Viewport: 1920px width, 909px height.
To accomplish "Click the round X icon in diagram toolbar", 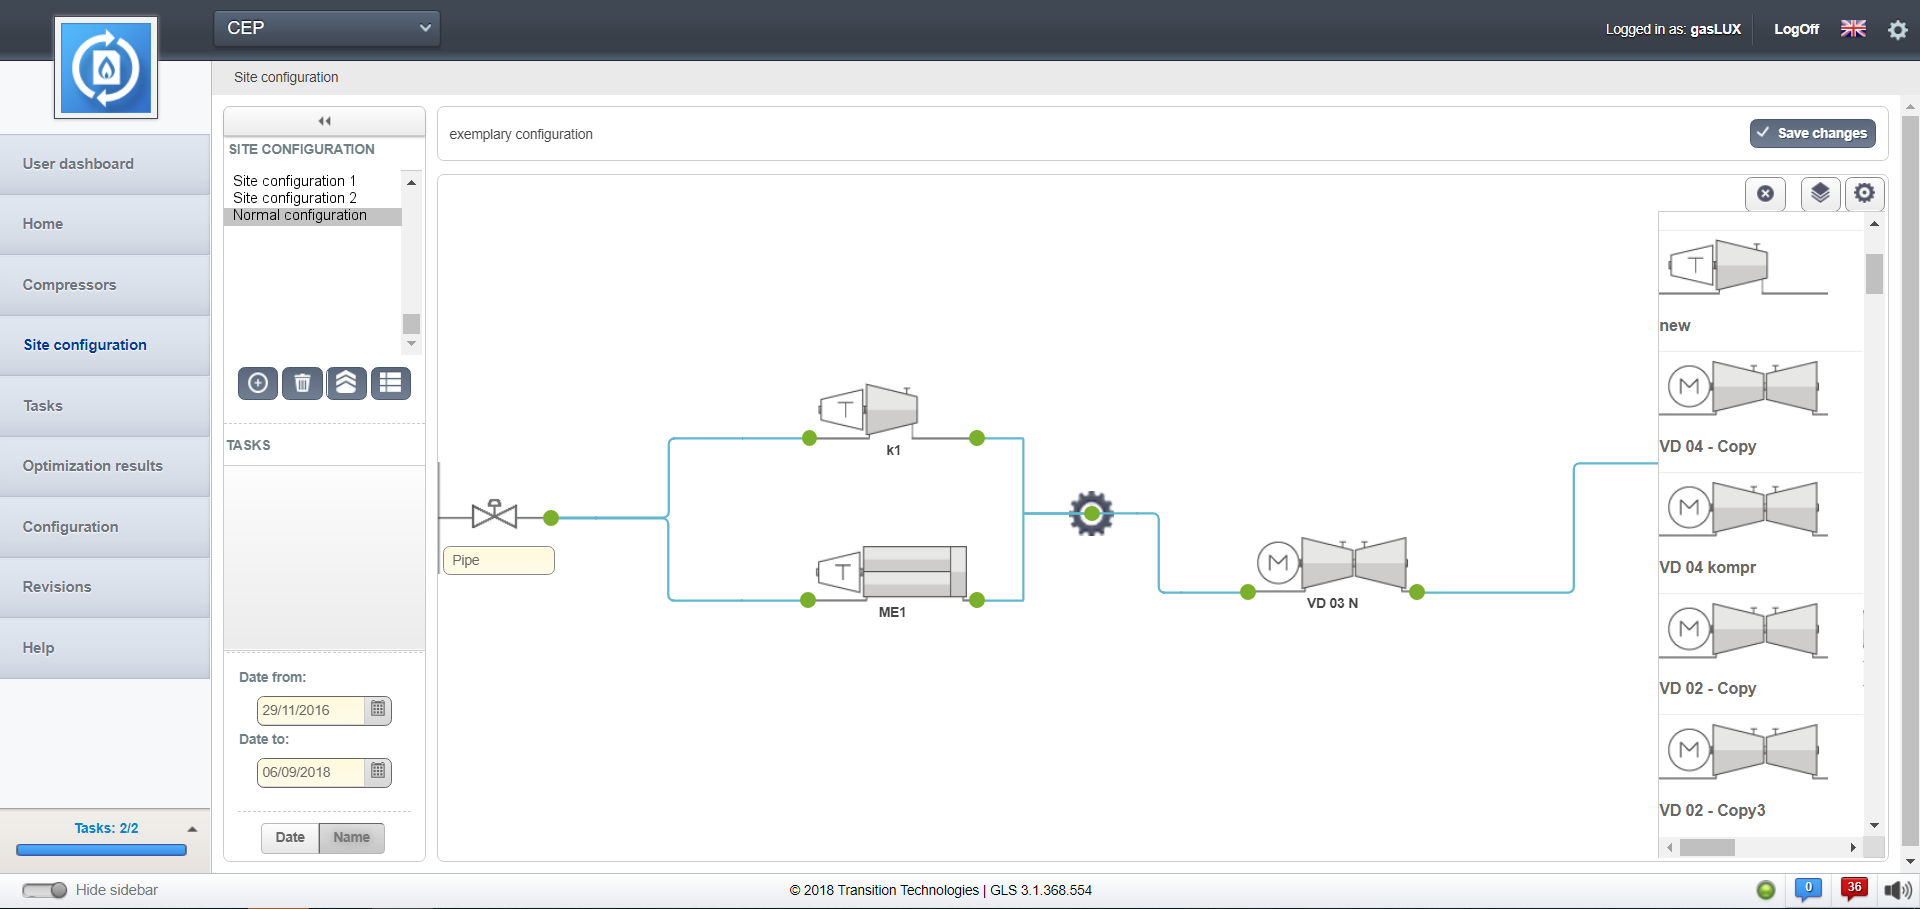I will [1765, 194].
